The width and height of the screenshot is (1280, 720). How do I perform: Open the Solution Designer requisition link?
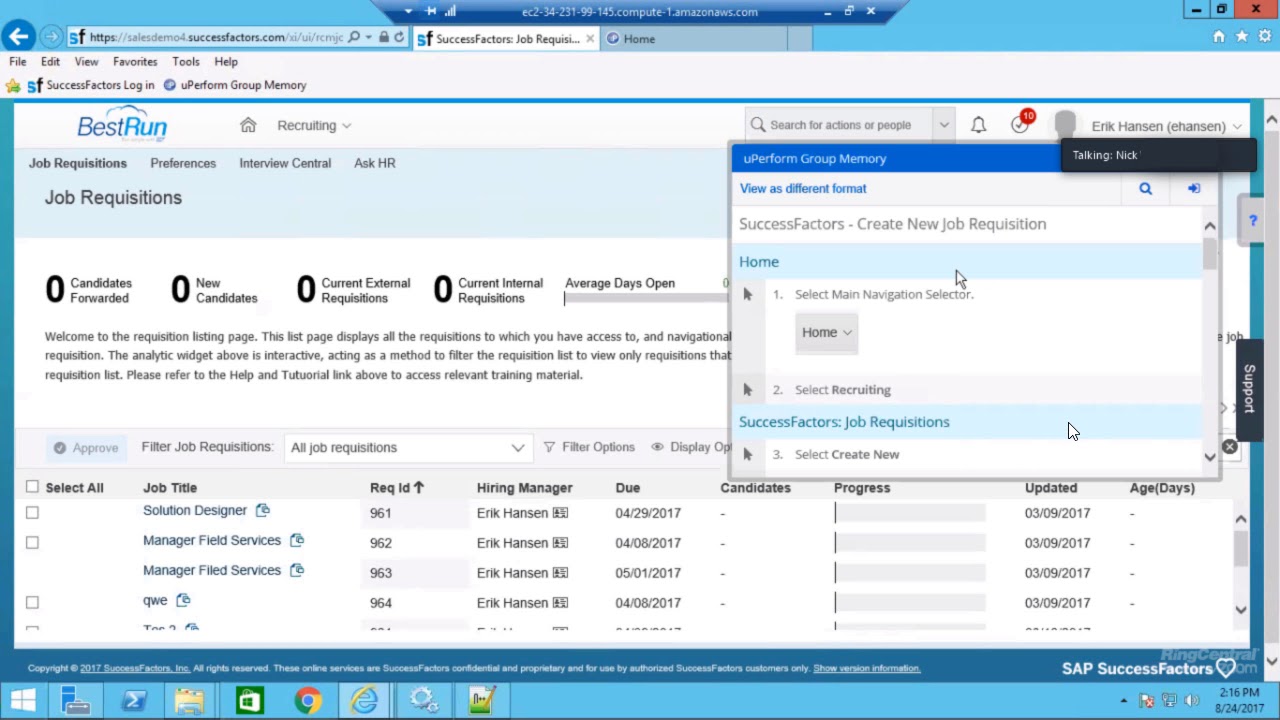pyautogui.click(x=195, y=510)
